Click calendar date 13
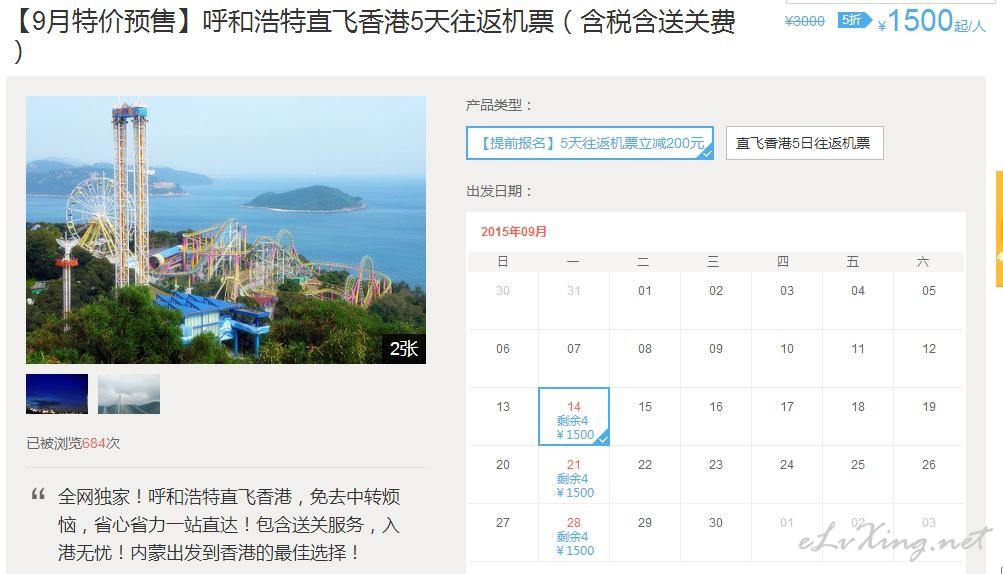 (503, 407)
